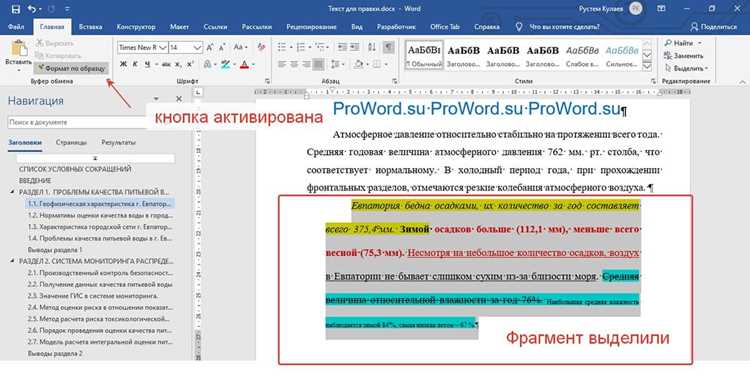Apply Сильное выделение style
The image size is (750, 376).
click(622, 55)
